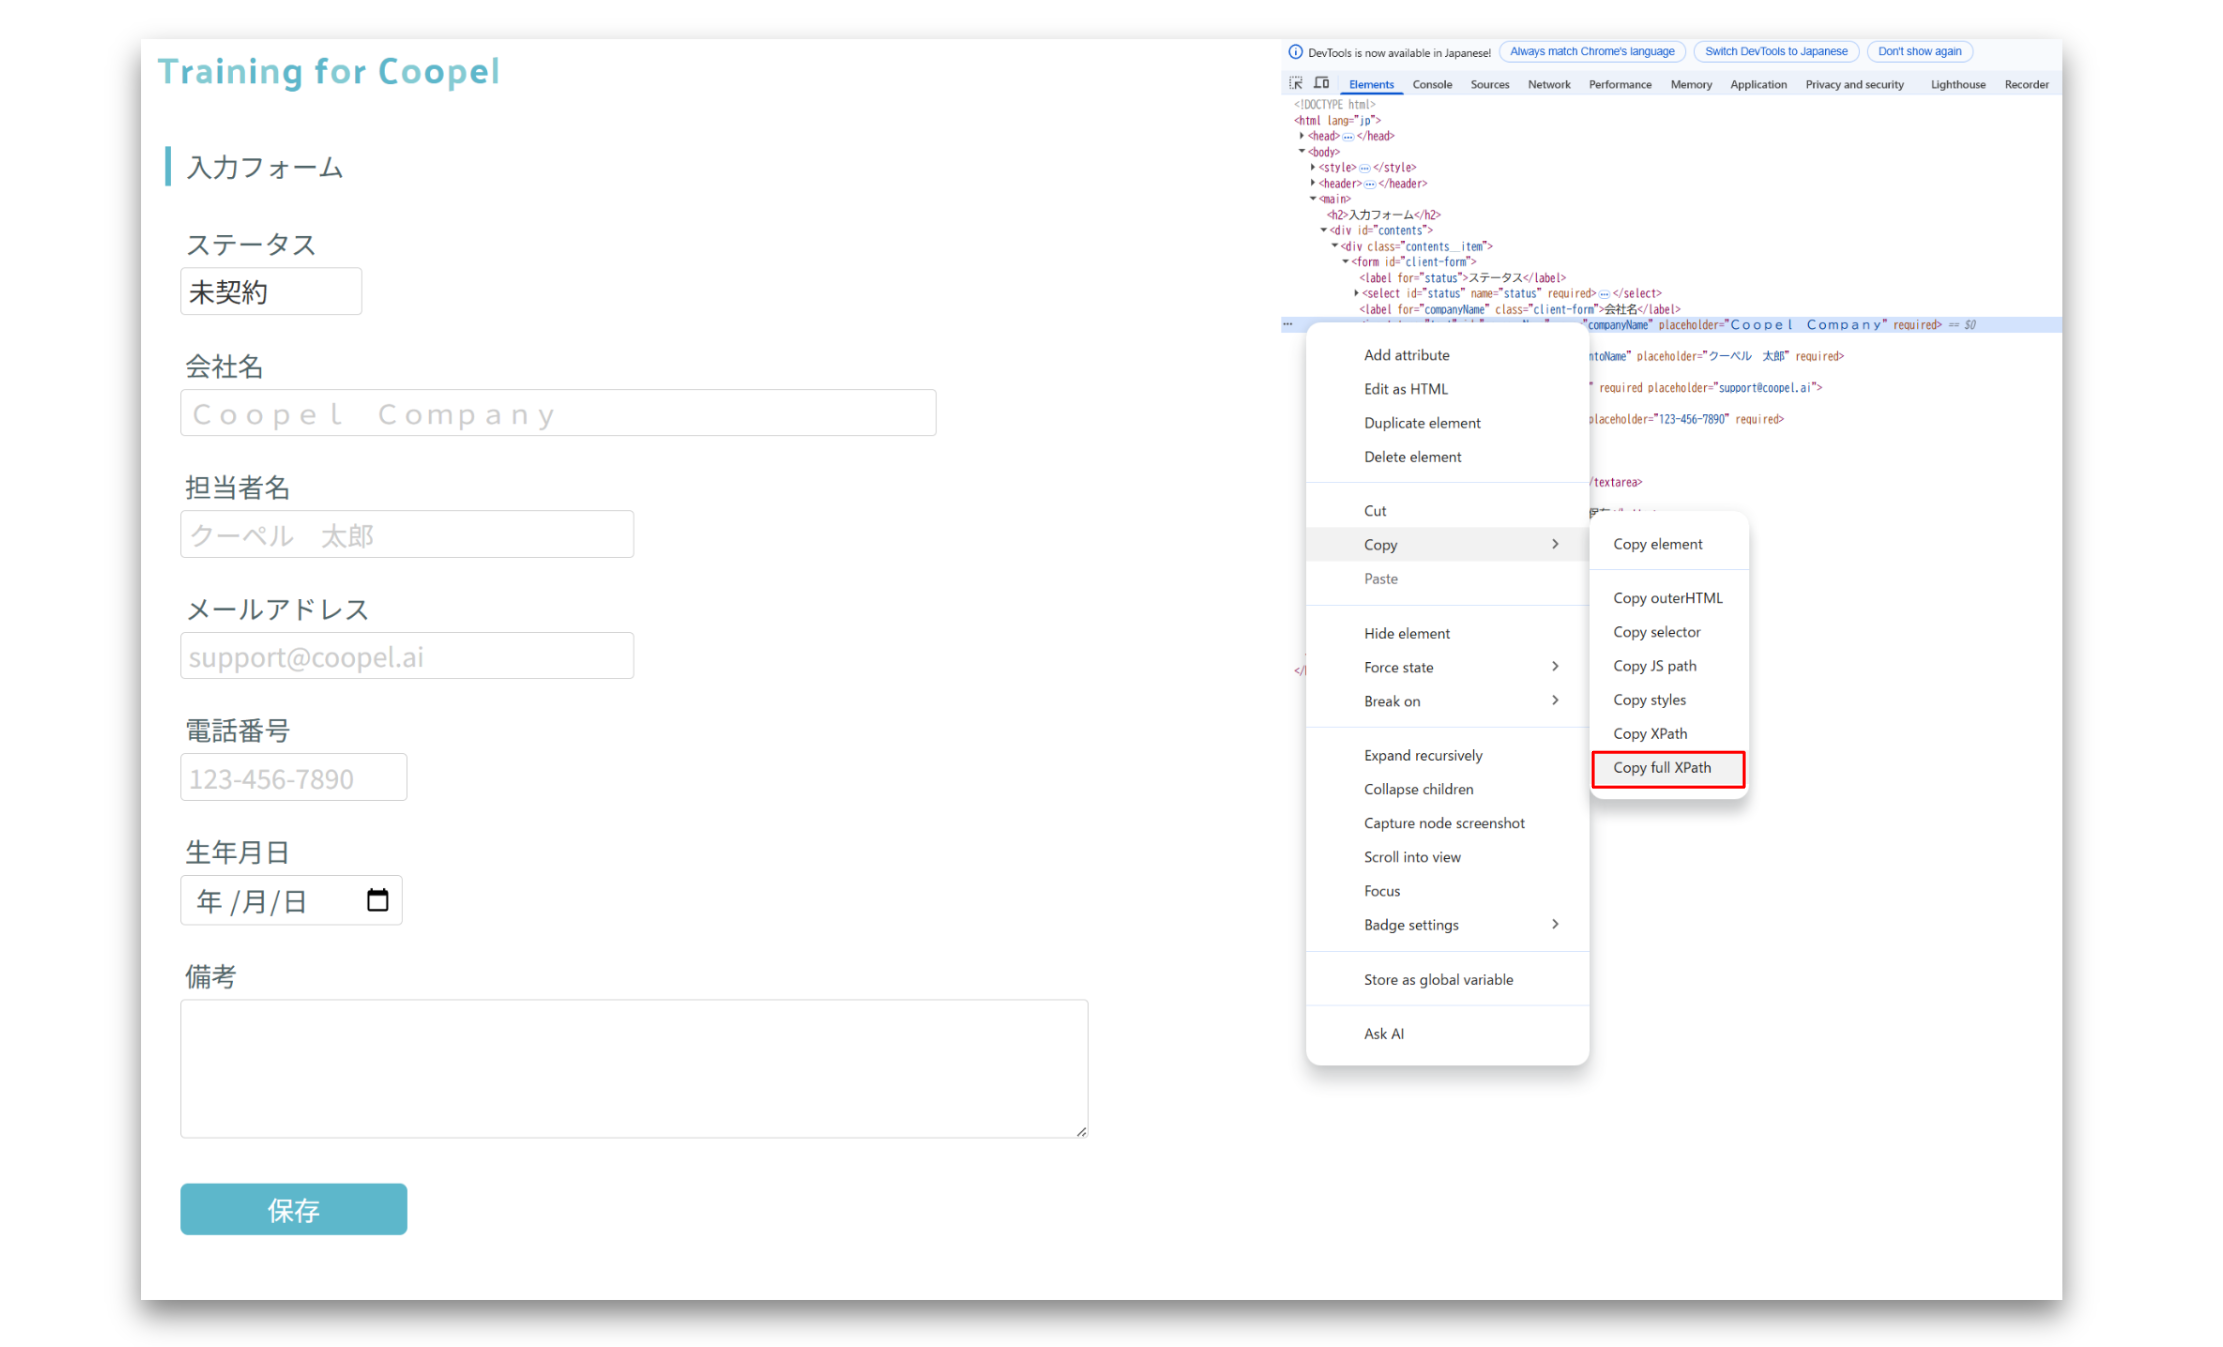Click the DevTools info circle icon
This screenshot has height=1347, width=2223.
1295,52
